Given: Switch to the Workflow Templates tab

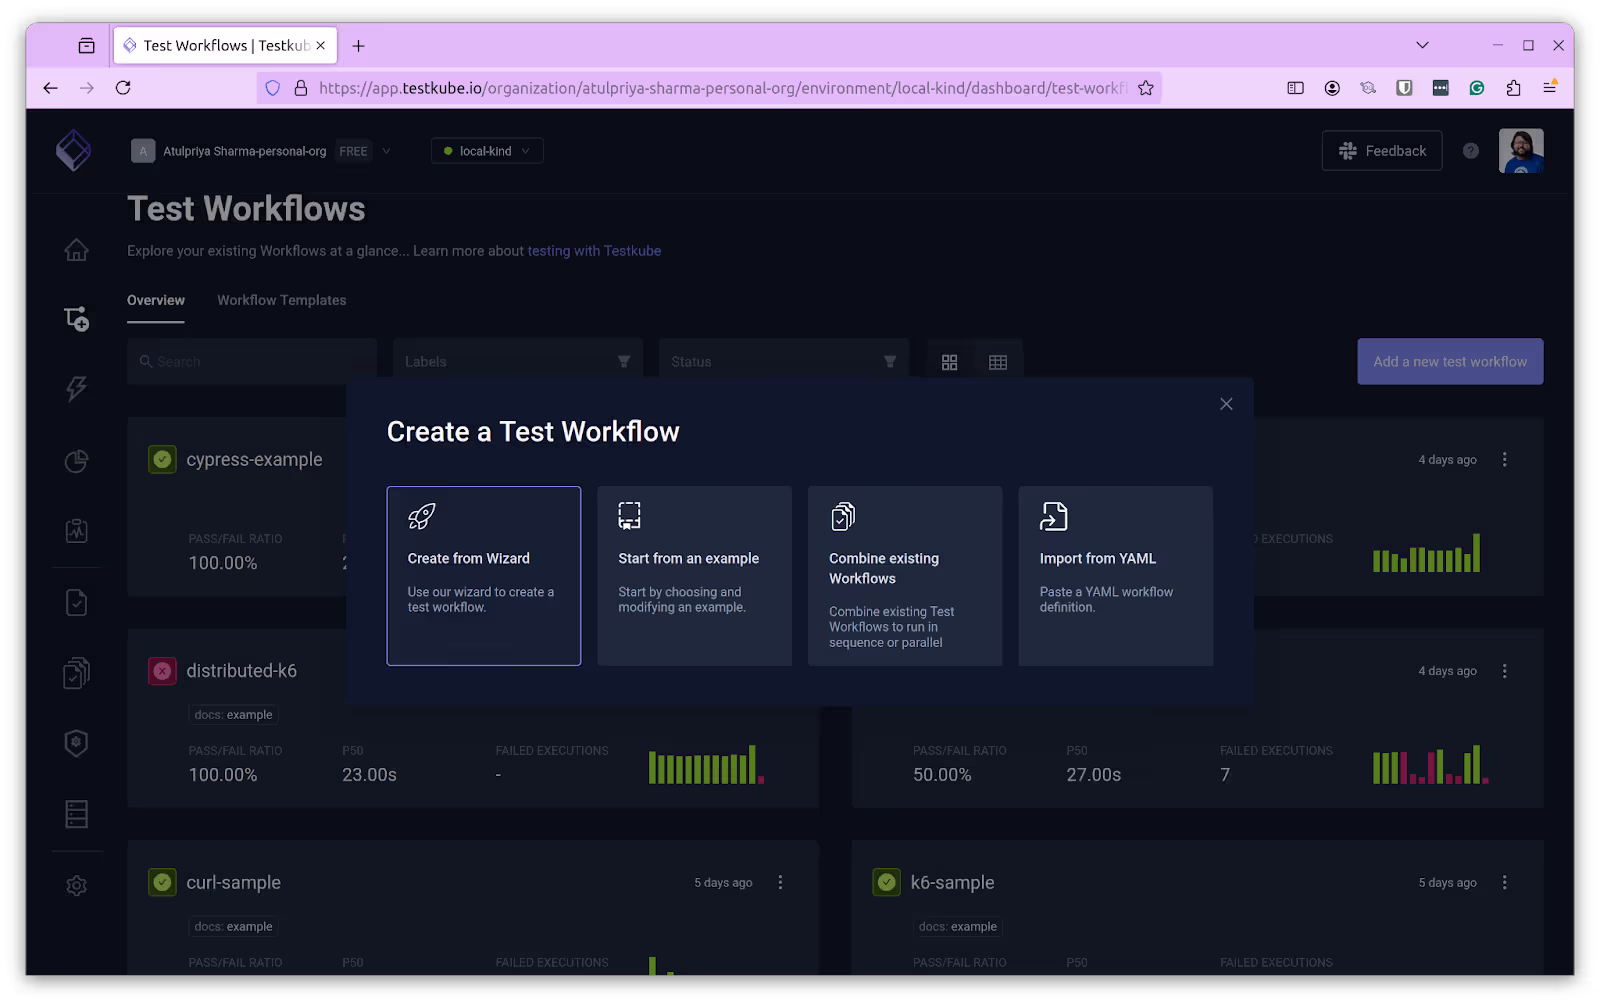Looking at the screenshot, I should 282,300.
